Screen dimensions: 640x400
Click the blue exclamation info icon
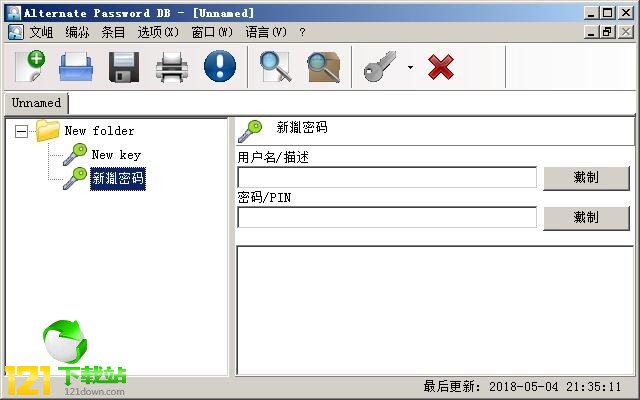point(220,66)
